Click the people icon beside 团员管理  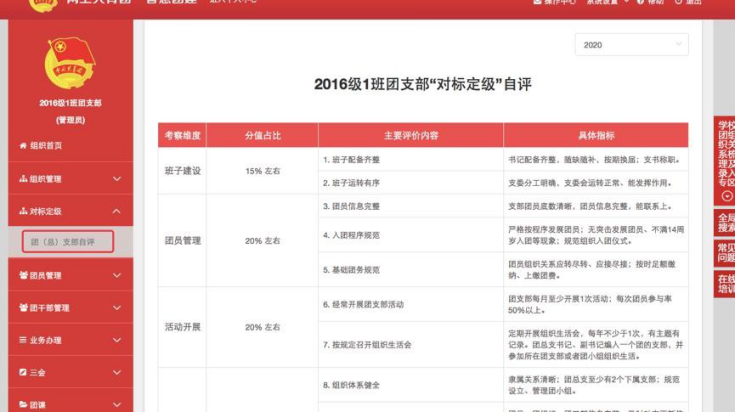(23, 275)
